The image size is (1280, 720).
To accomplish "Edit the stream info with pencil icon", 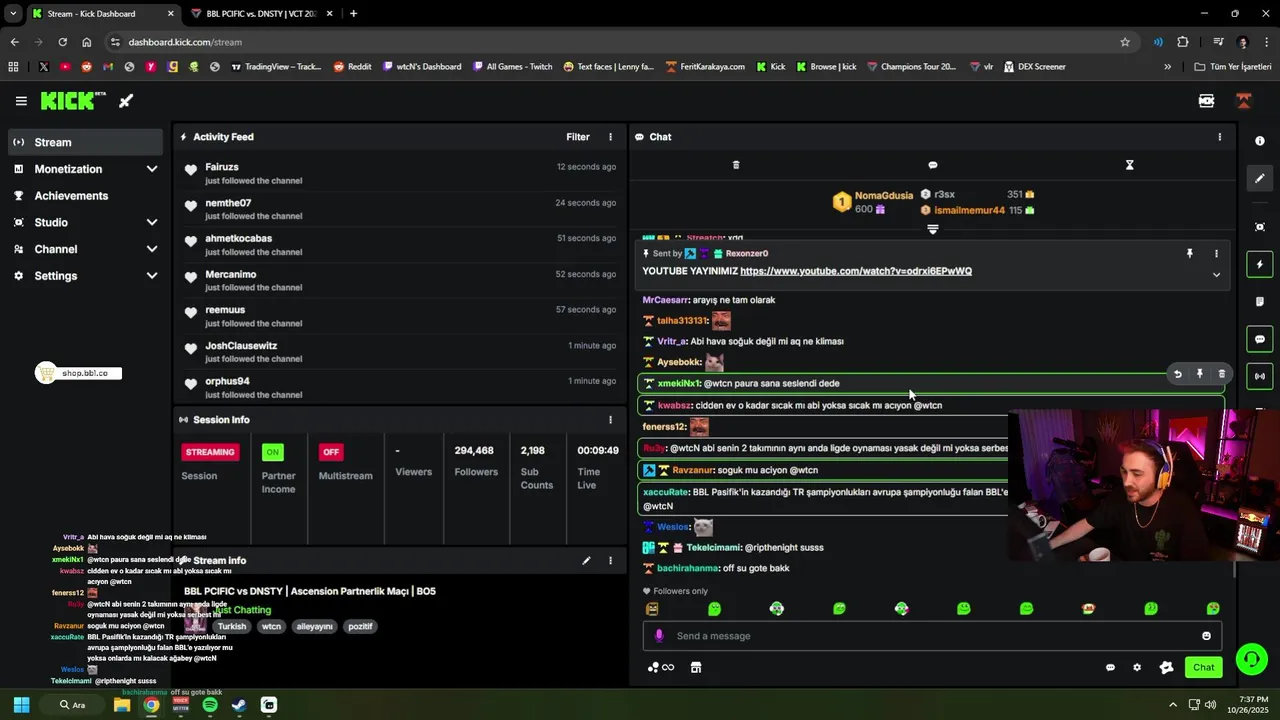I will [x=586, y=561].
